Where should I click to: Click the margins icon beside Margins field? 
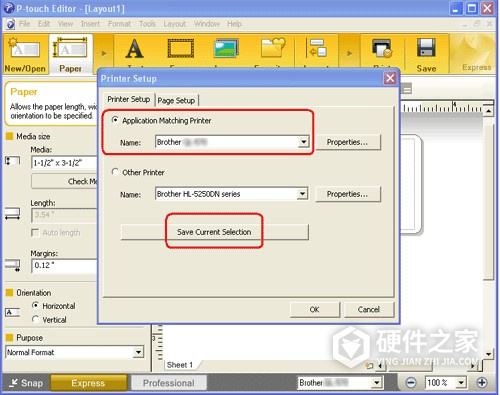[12, 265]
